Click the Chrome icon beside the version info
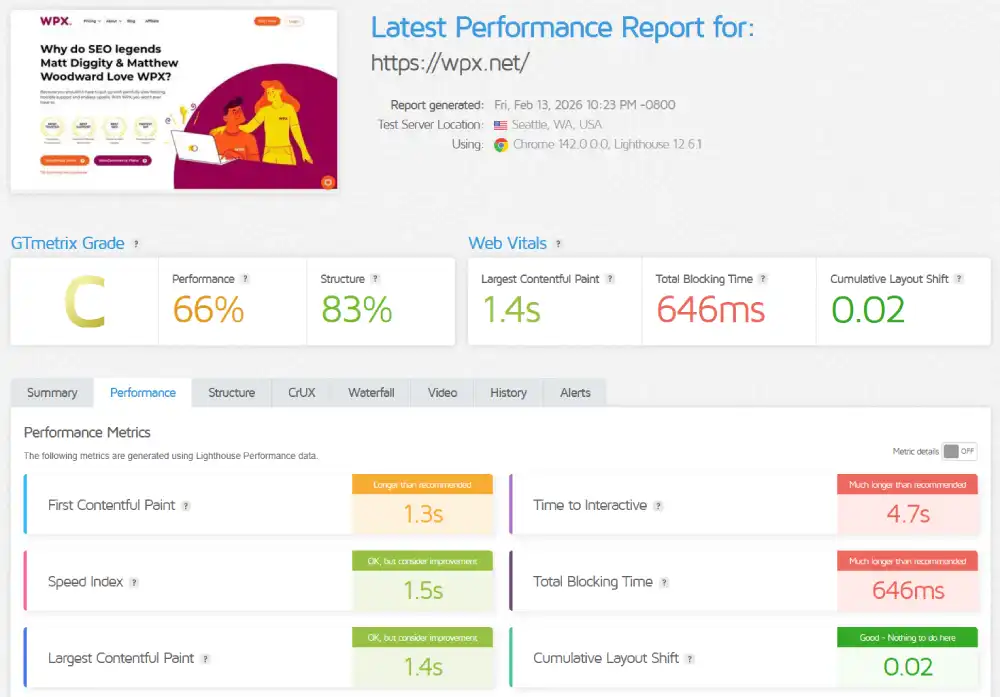 point(501,144)
